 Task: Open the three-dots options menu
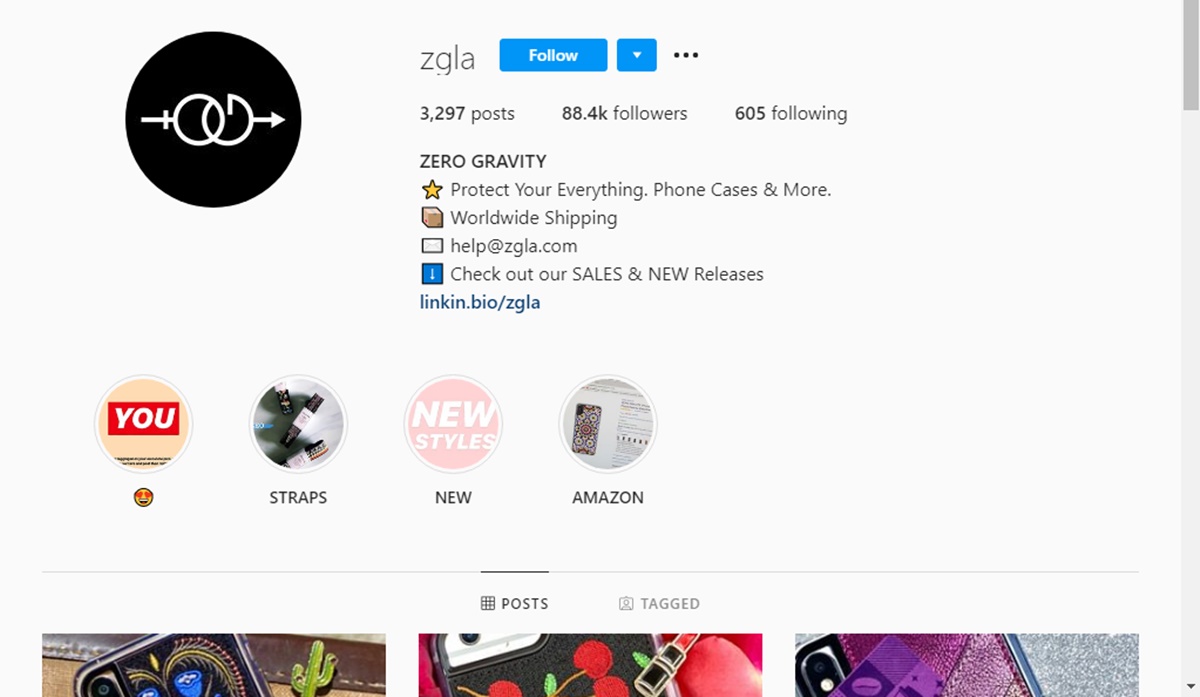[686, 55]
